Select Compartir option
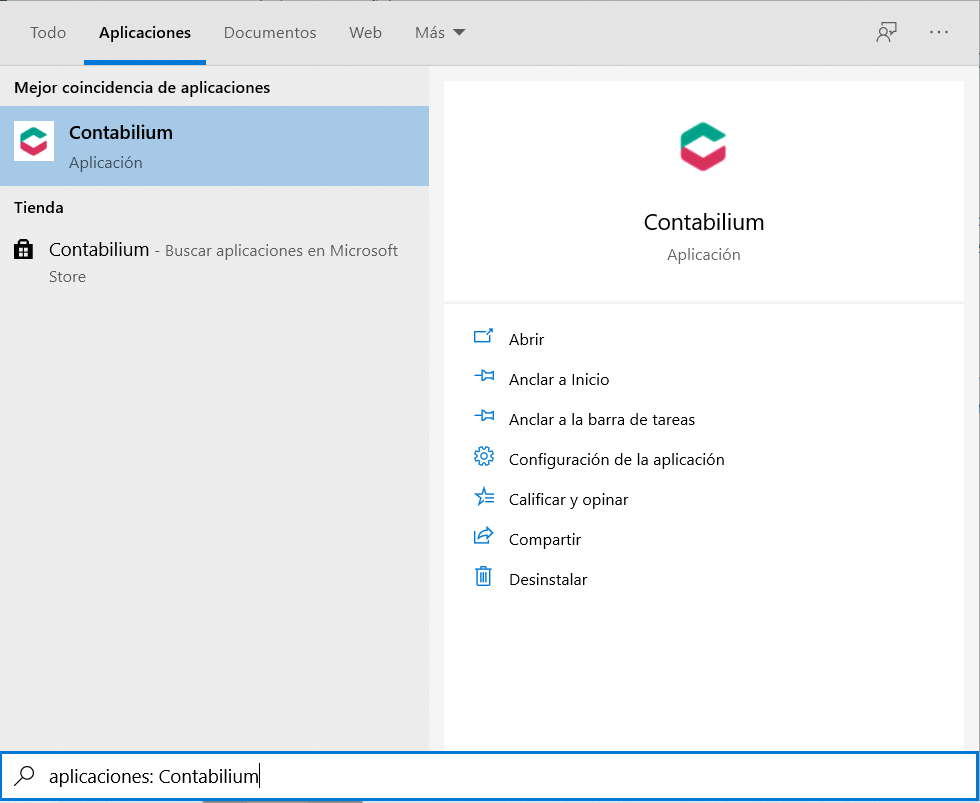This screenshot has width=980, height=803. coord(545,539)
